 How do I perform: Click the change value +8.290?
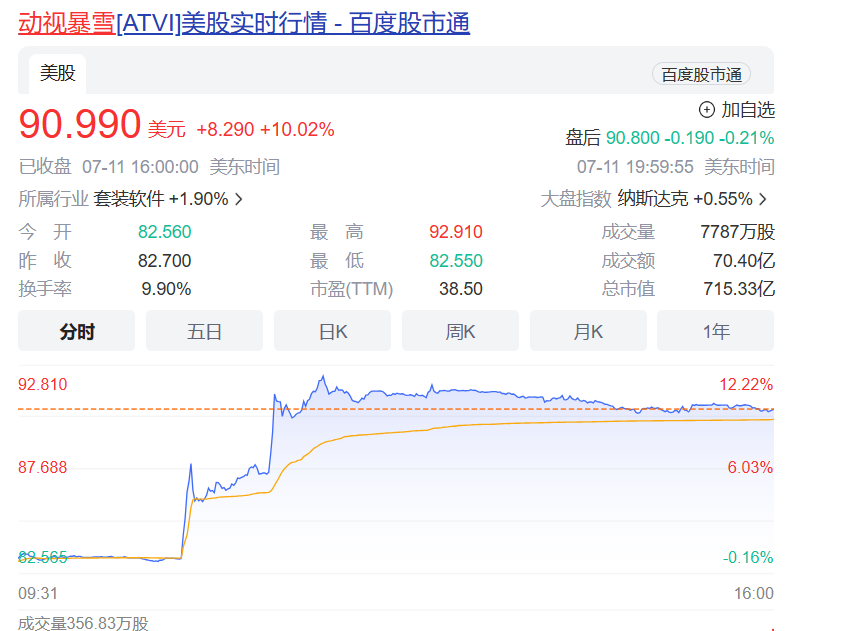tap(225, 129)
